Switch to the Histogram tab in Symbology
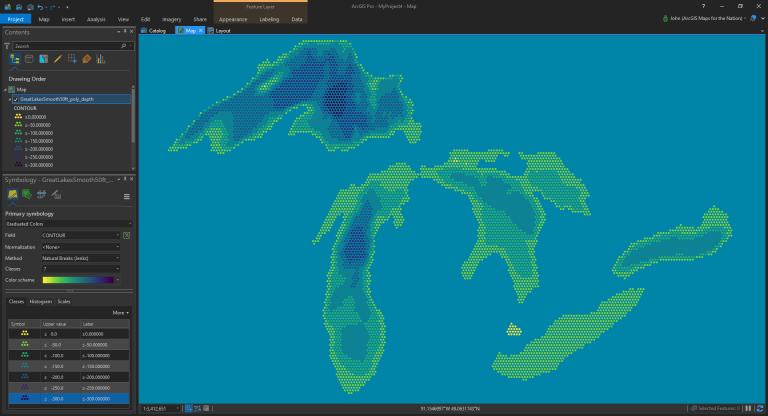Screen dimensions: 768x416 (41, 302)
